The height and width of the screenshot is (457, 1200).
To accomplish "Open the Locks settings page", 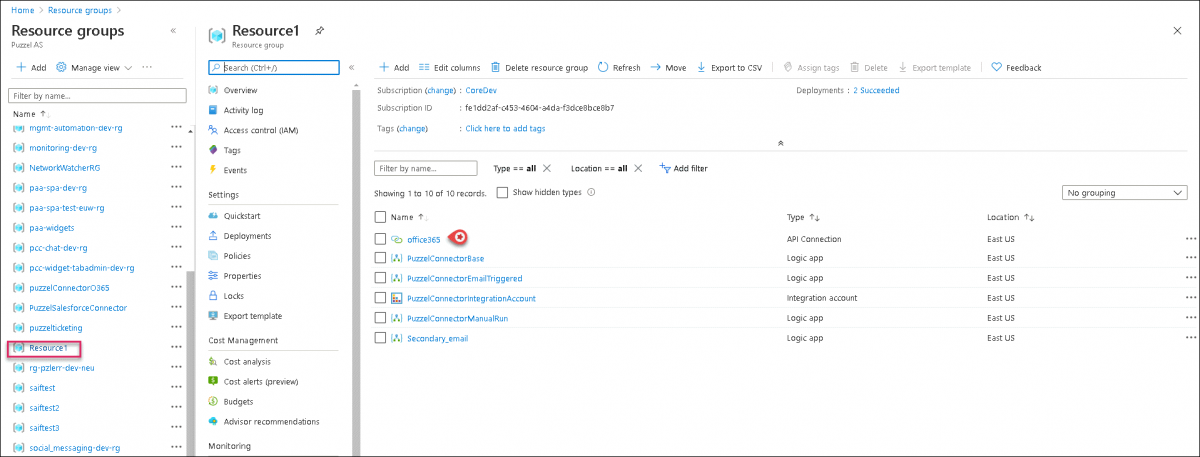I will tap(233, 296).
